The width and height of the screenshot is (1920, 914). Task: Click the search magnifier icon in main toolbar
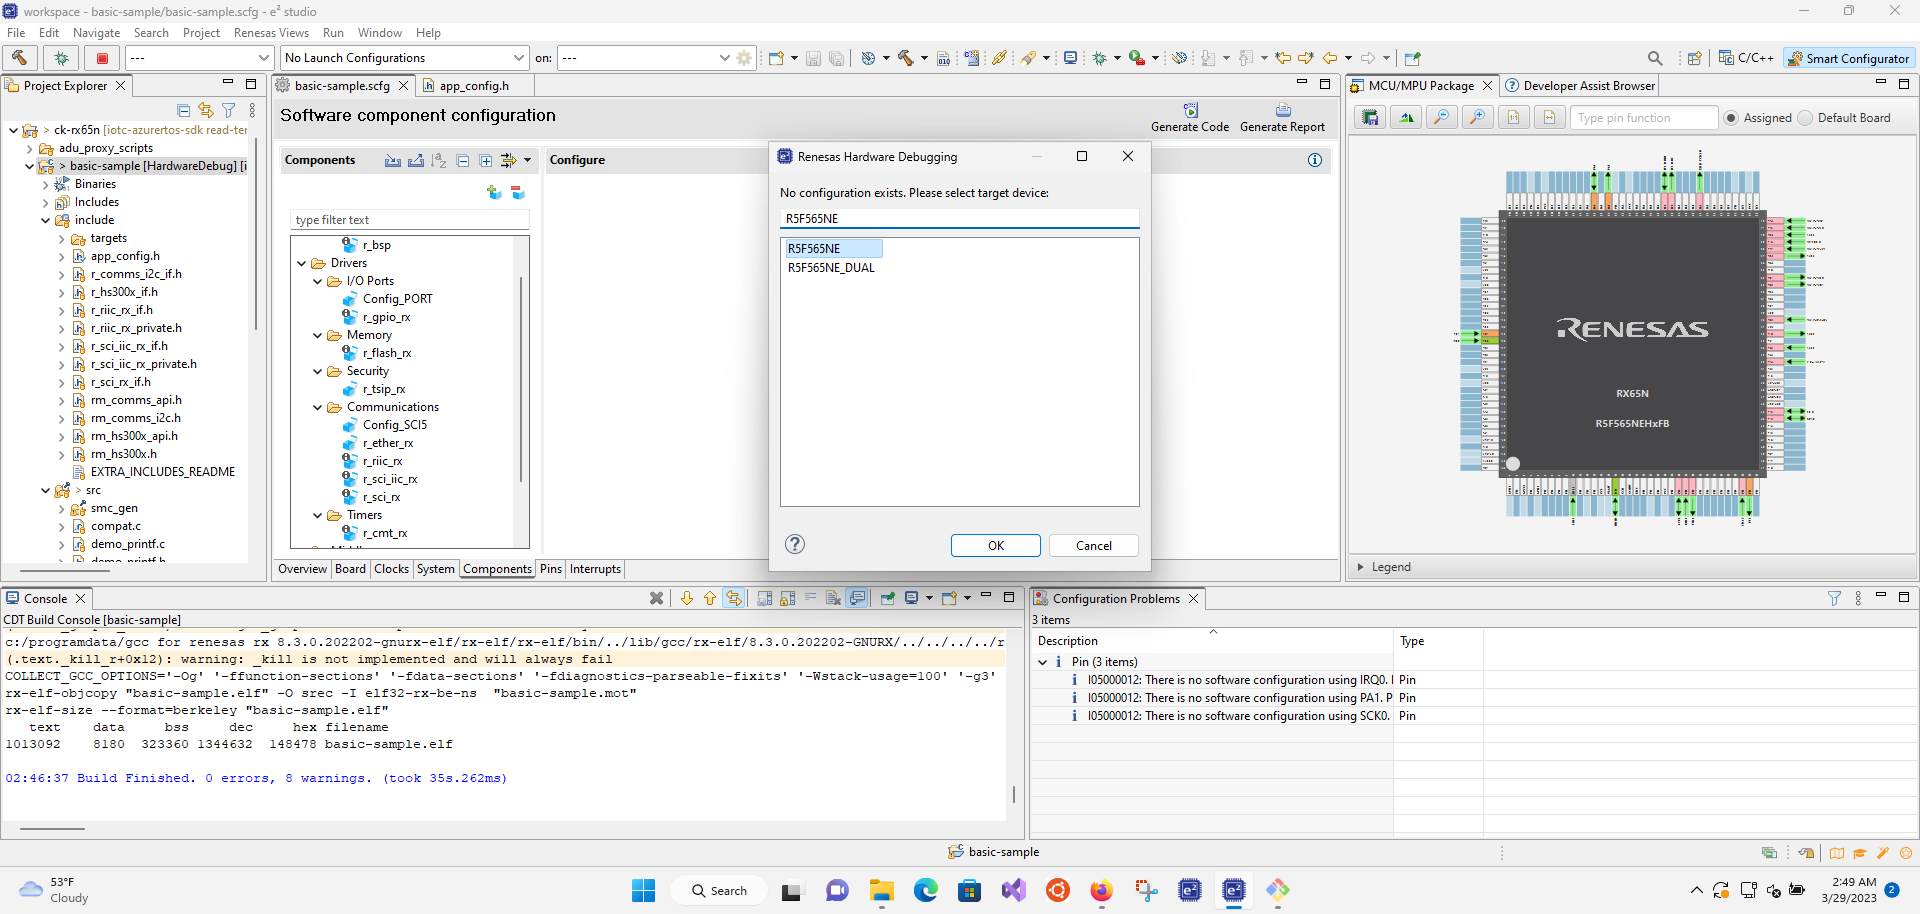click(1655, 58)
